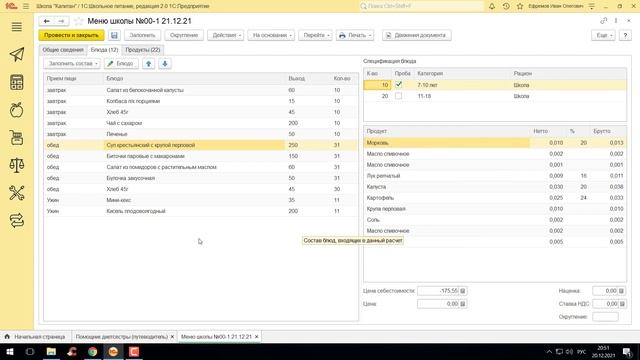This screenshot has width=640, height=360.
Task: Select product row Крупа перловая
Action: coord(495,209)
